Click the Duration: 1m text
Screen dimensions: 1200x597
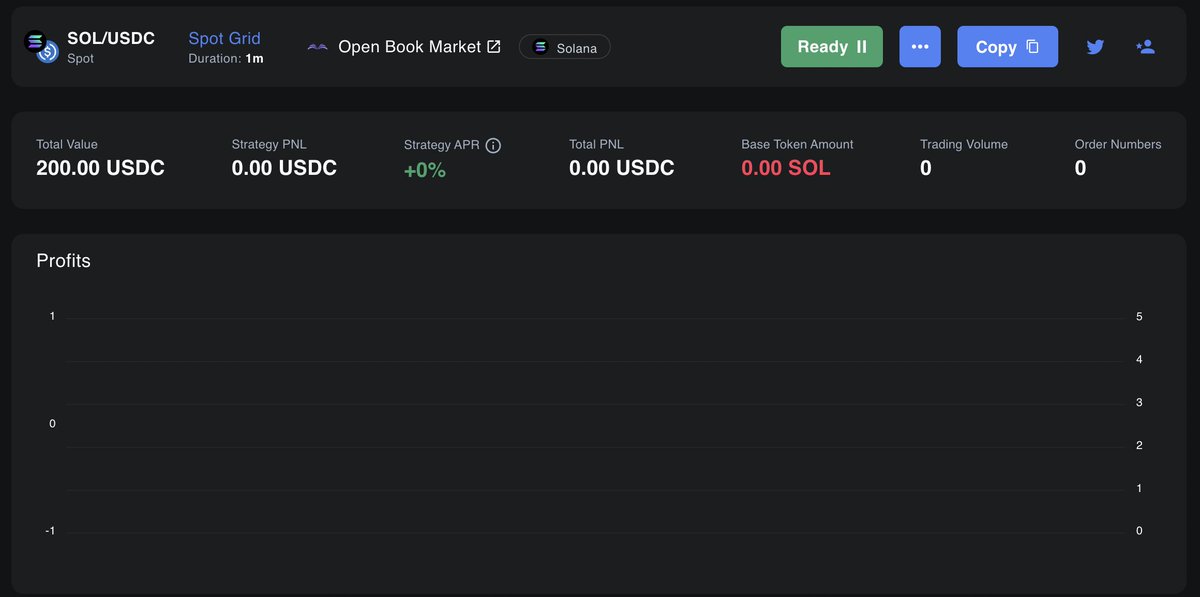(x=226, y=59)
